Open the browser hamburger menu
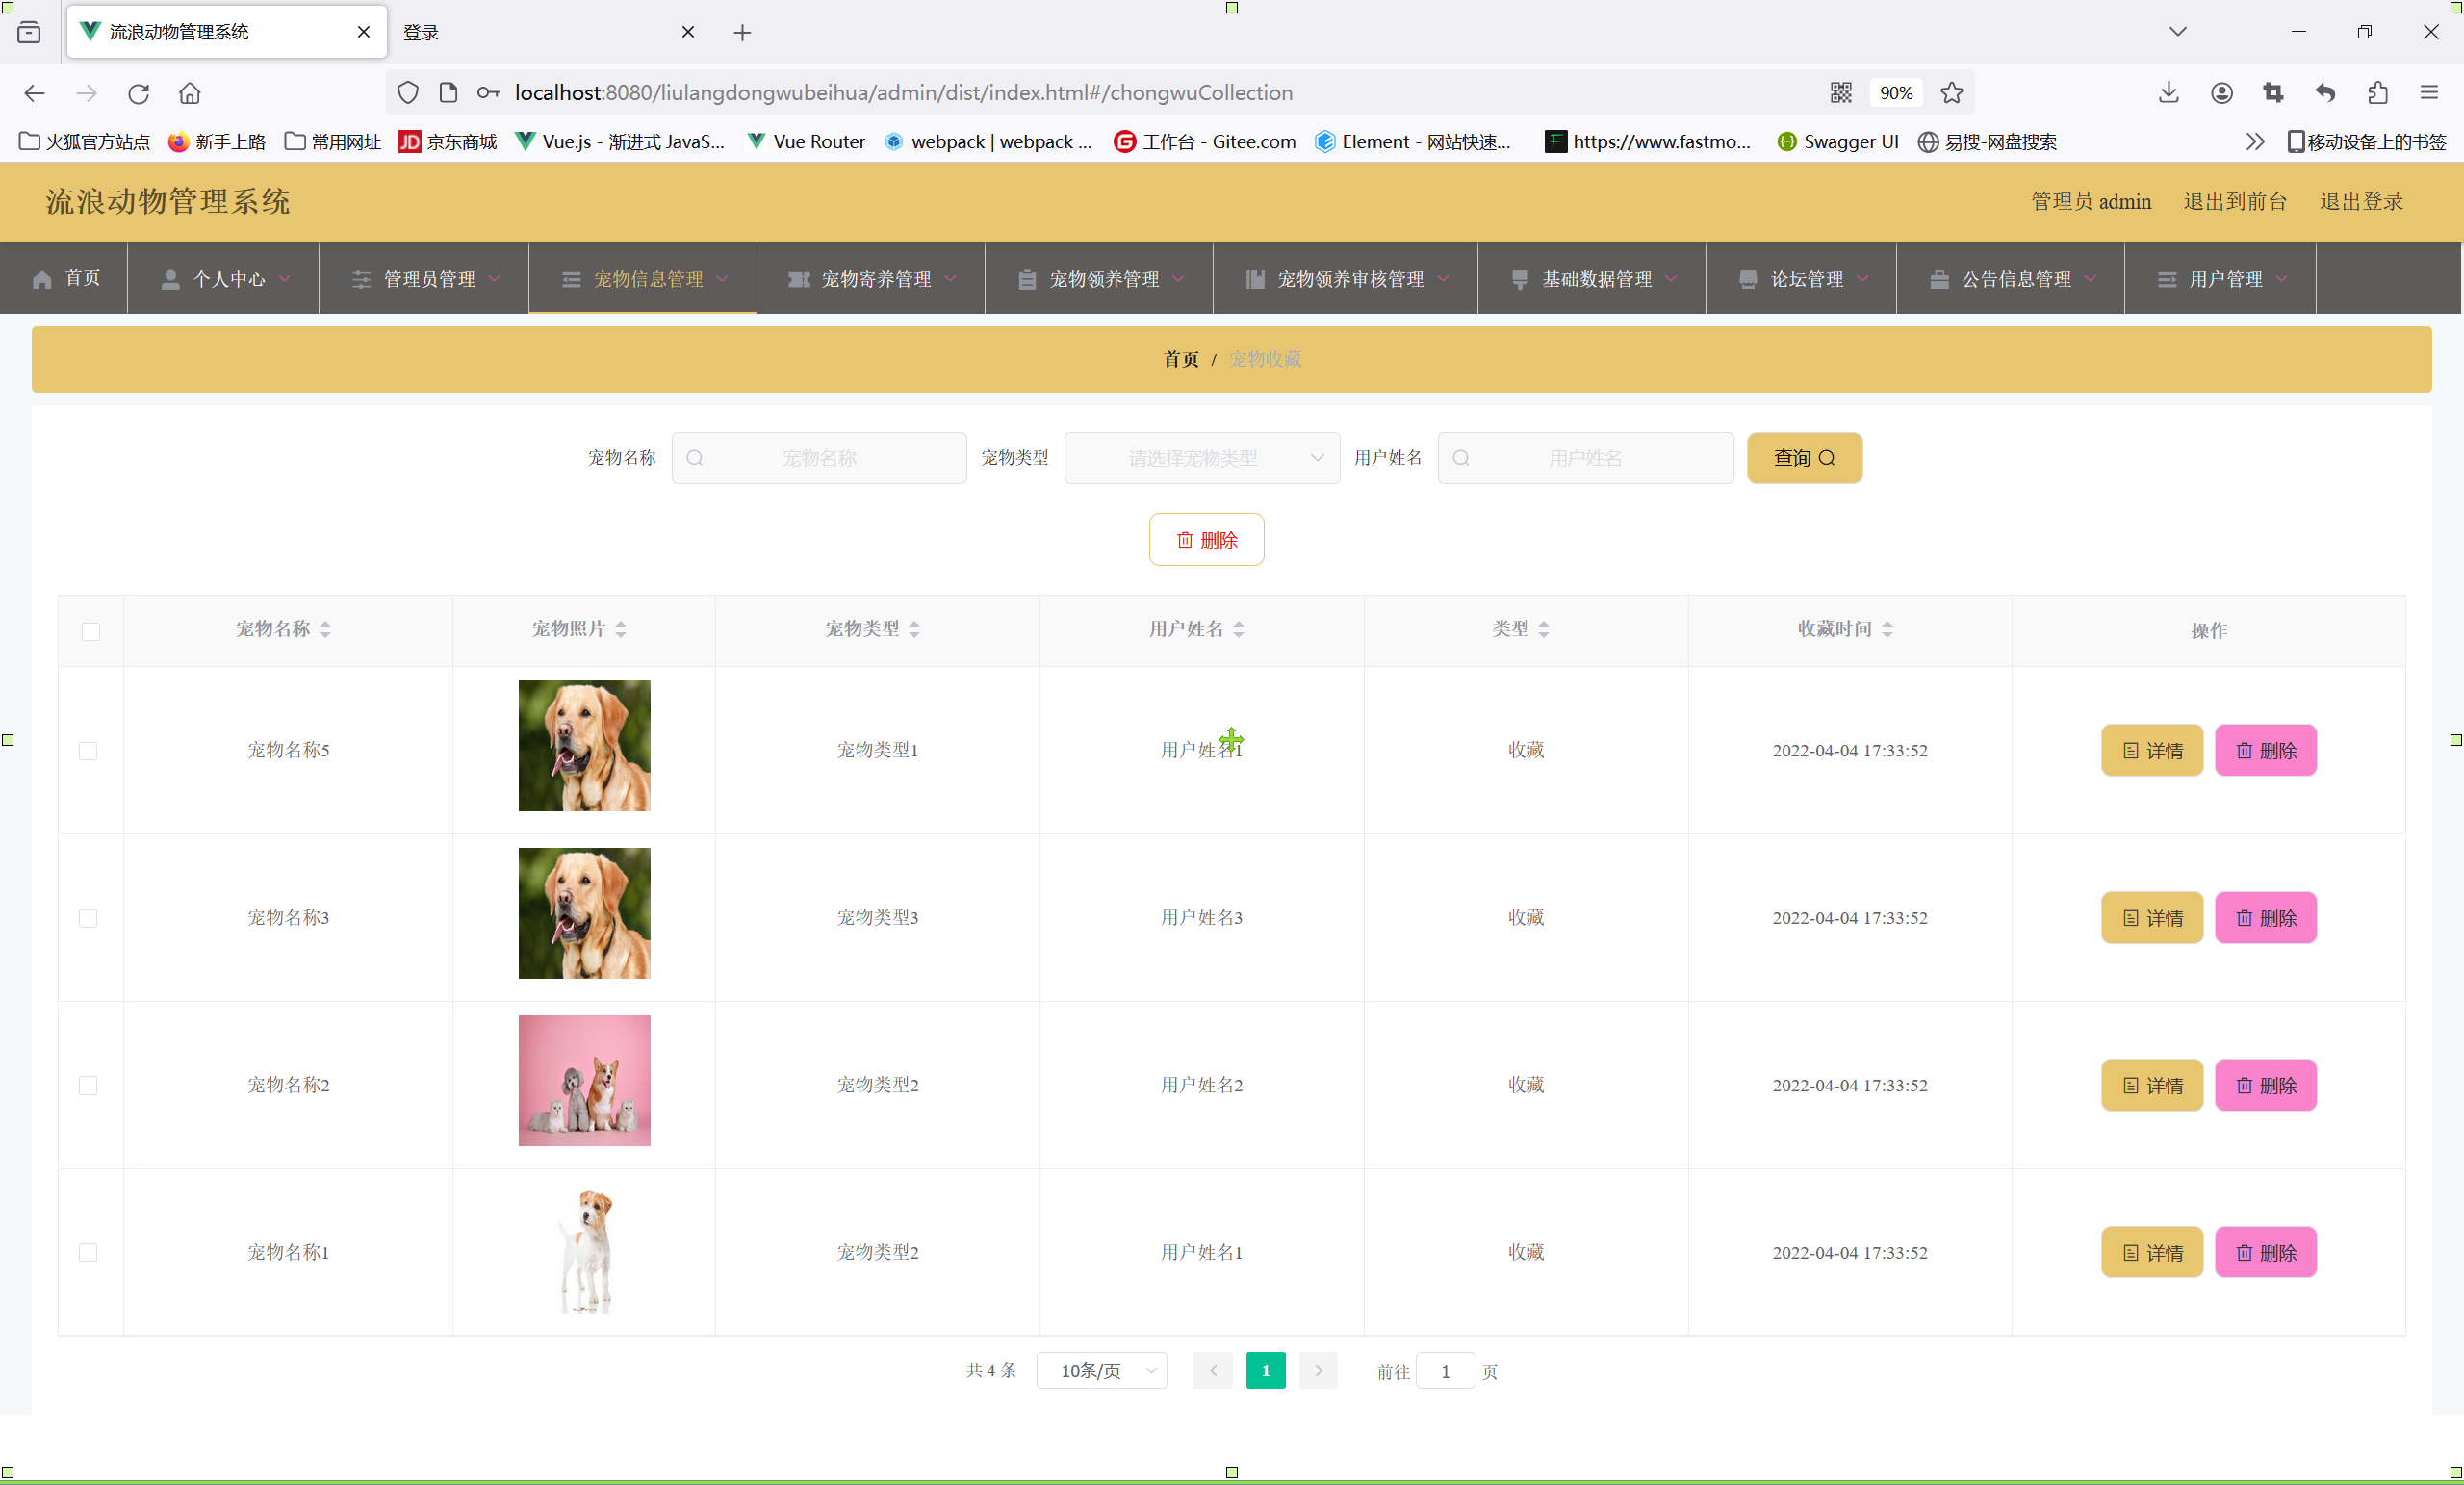Screen dimensions: 2464x1485 (x=2429, y=93)
